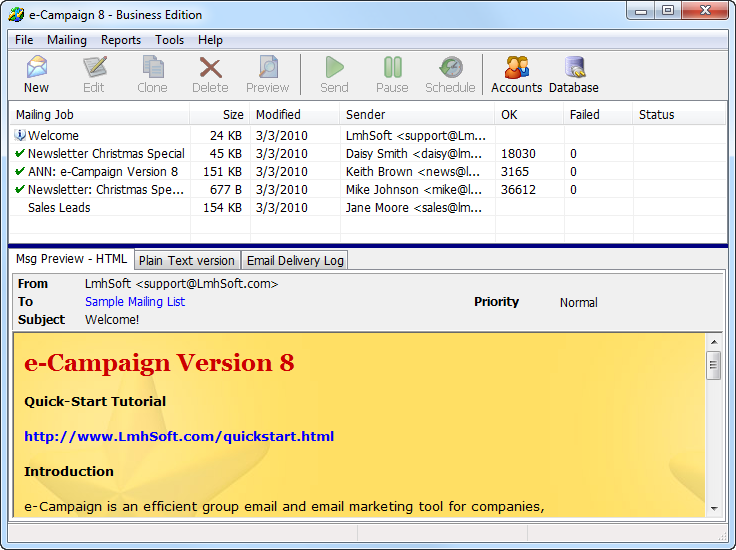Open the Accounts manager

[x=517, y=75]
